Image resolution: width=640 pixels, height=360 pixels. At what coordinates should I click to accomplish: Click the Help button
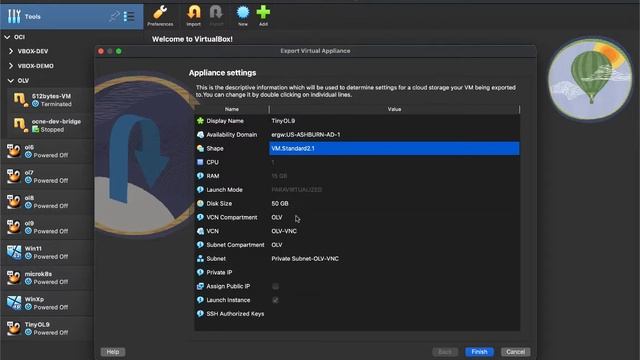coord(113,352)
